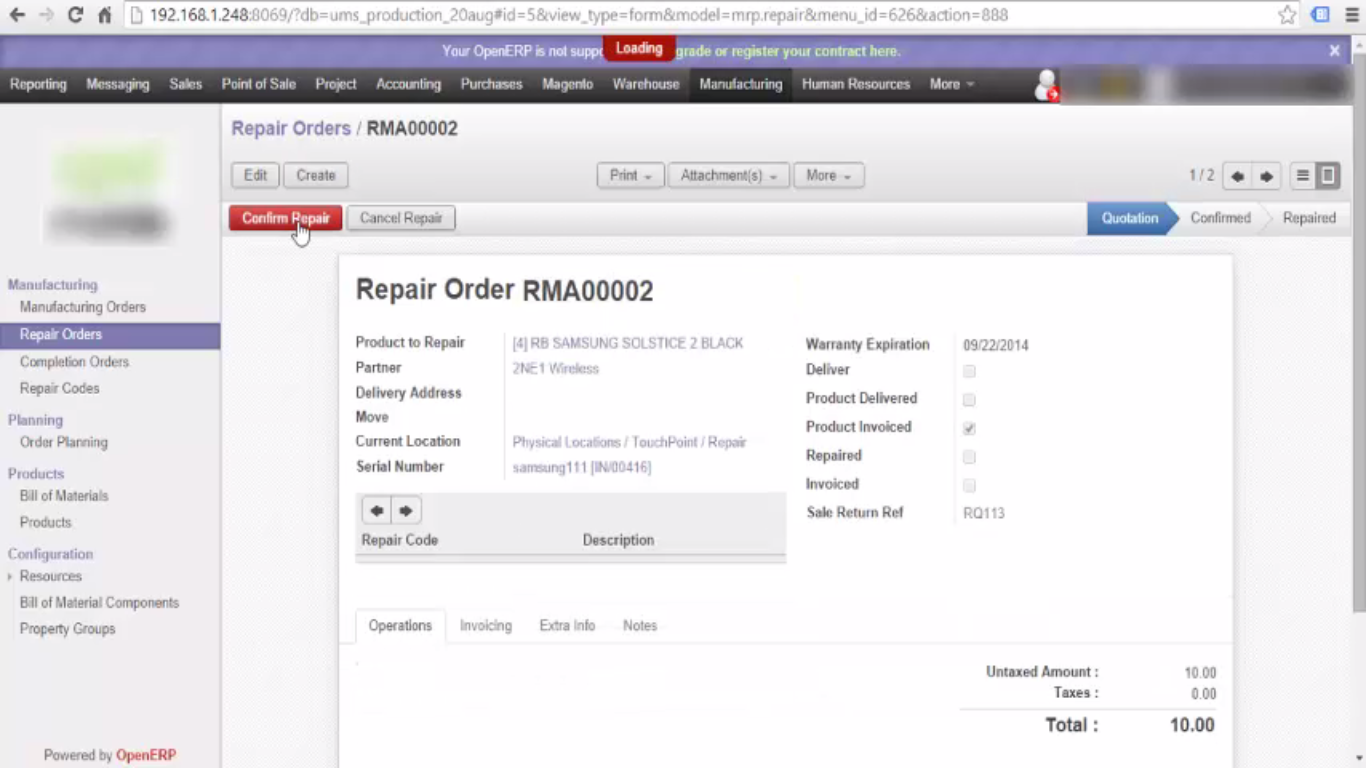1366x768 pixels.
Task: Click the Create button
Action: tap(316, 175)
